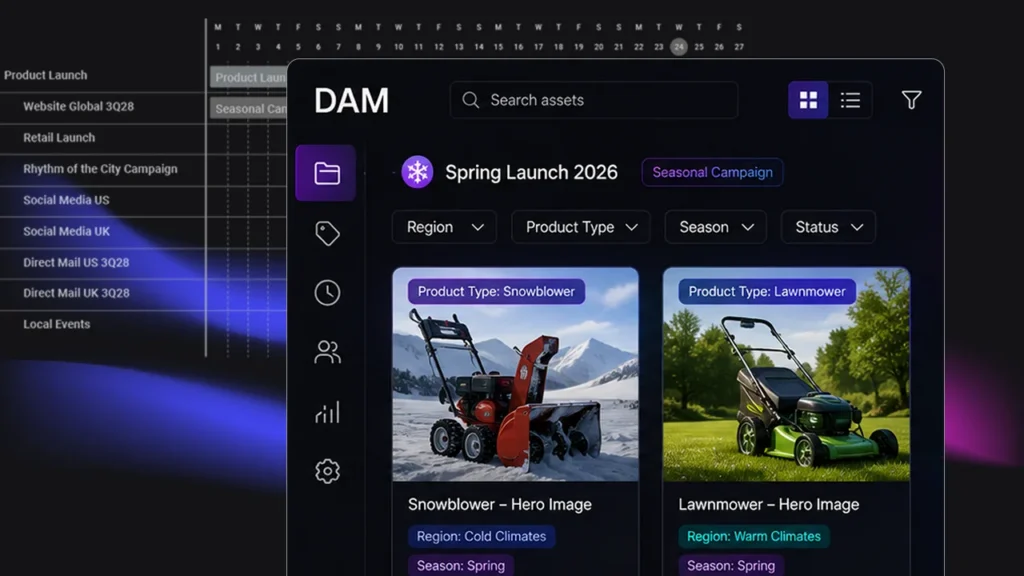The image size is (1024, 576).
Task: Open the Season dropdown
Action: pos(716,227)
